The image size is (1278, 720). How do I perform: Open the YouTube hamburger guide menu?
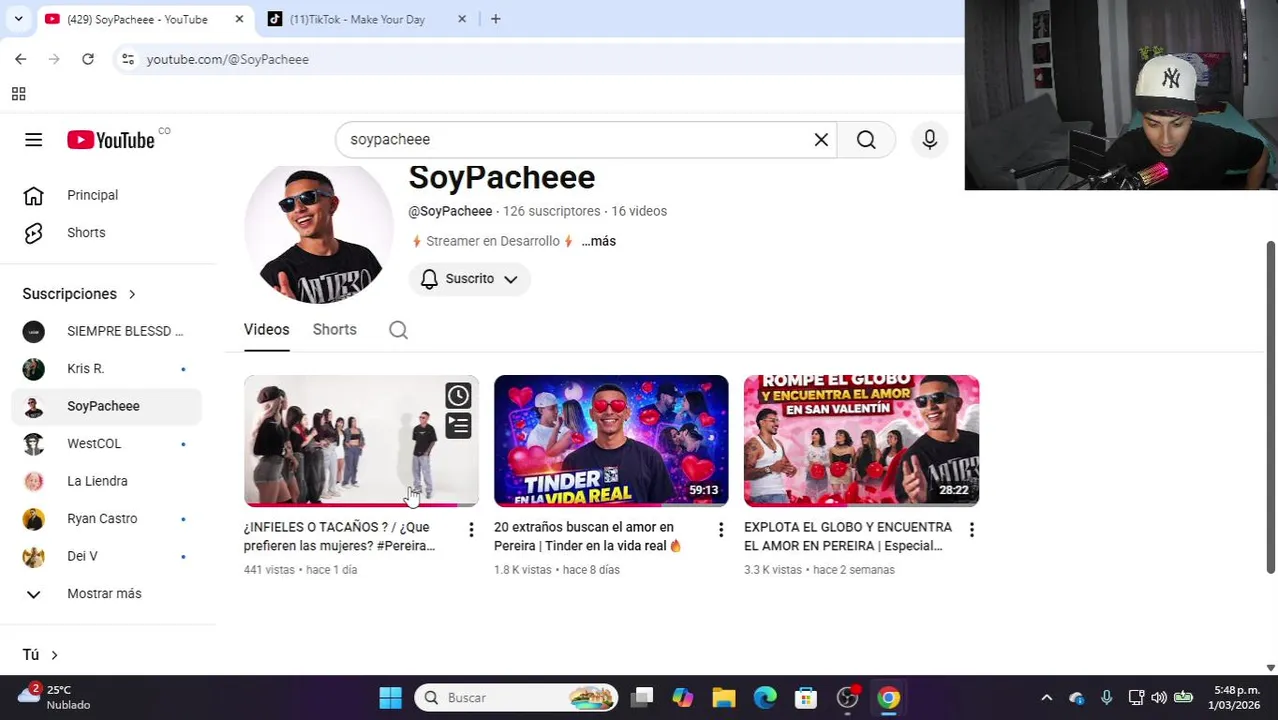33,140
